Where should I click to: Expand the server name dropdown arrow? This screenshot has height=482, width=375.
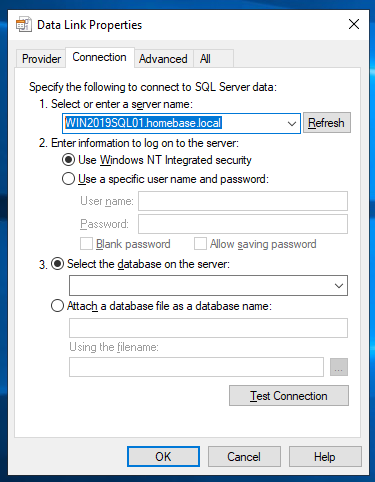point(292,123)
